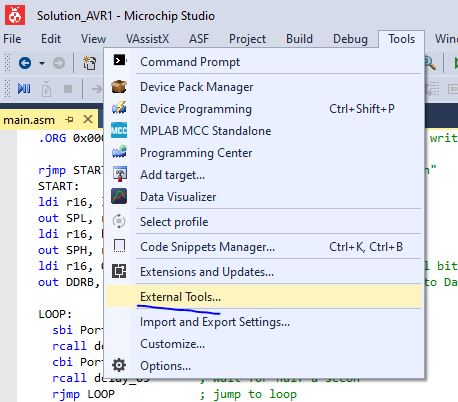
Task: Click the 'LOOP:' label in code
Action: pos(55,314)
